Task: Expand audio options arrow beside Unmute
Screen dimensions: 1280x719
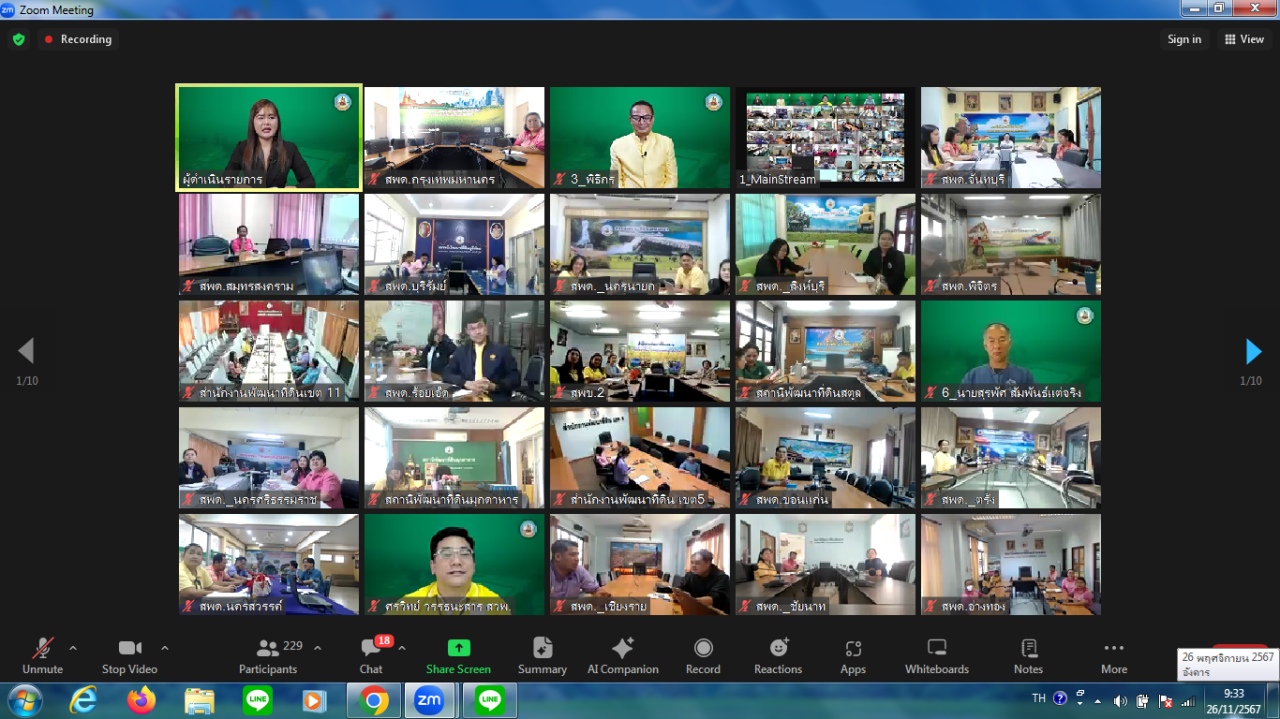Action: pyautogui.click(x=73, y=648)
